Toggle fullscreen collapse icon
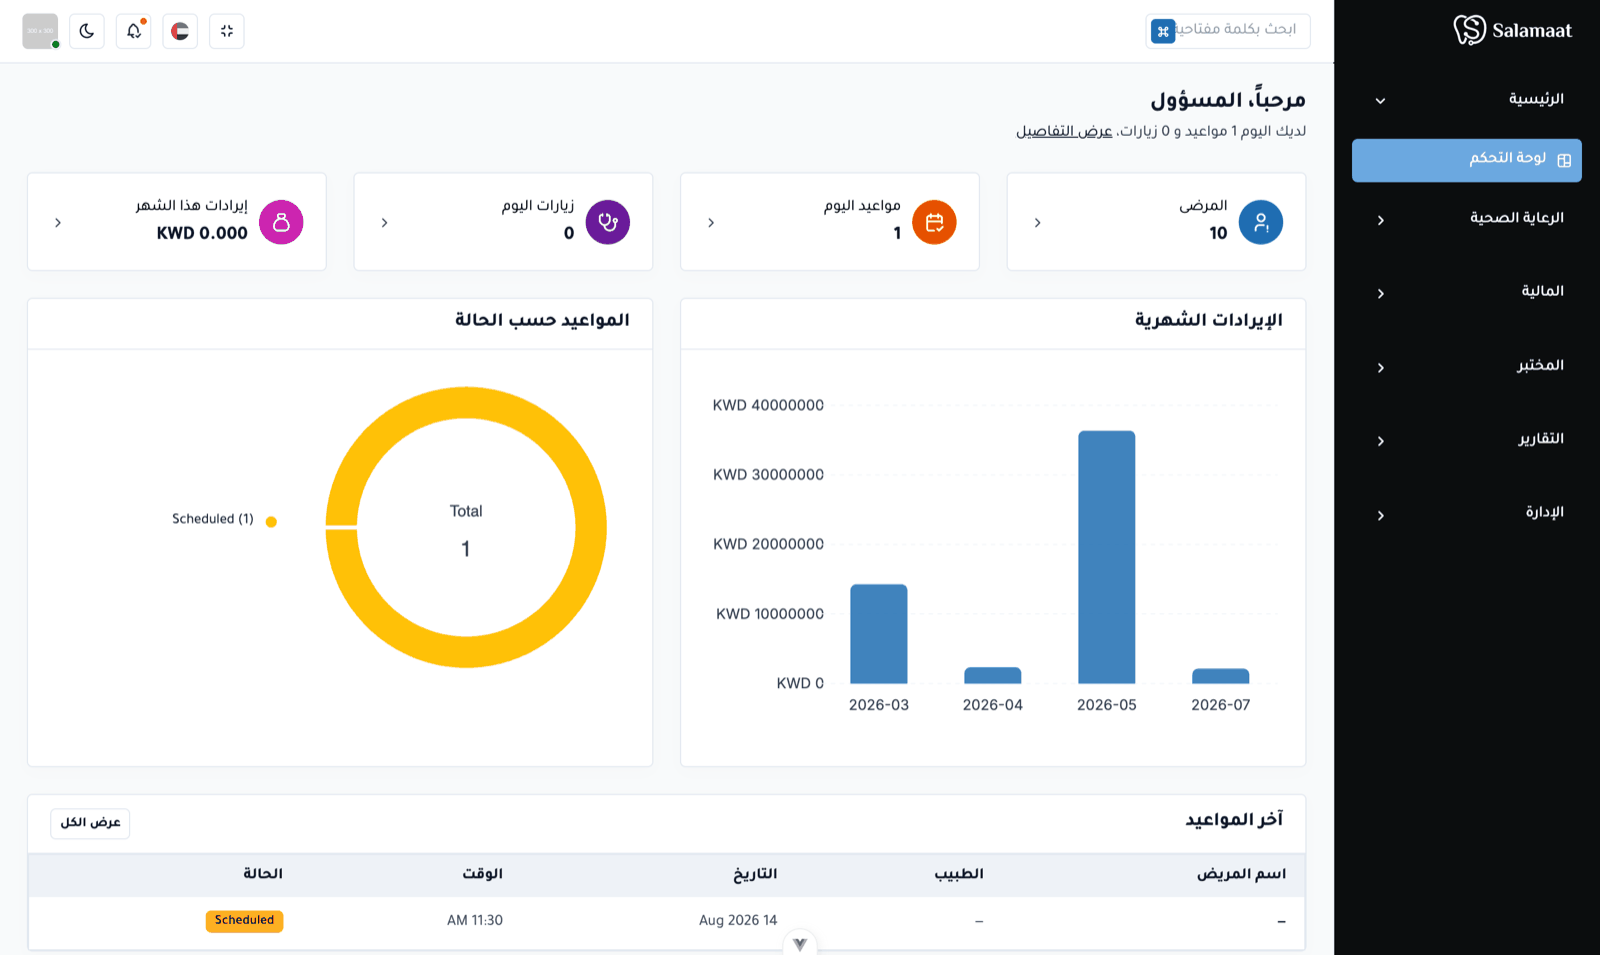The height and width of the screenshot is (955, 1600). [x=227, y=31]
